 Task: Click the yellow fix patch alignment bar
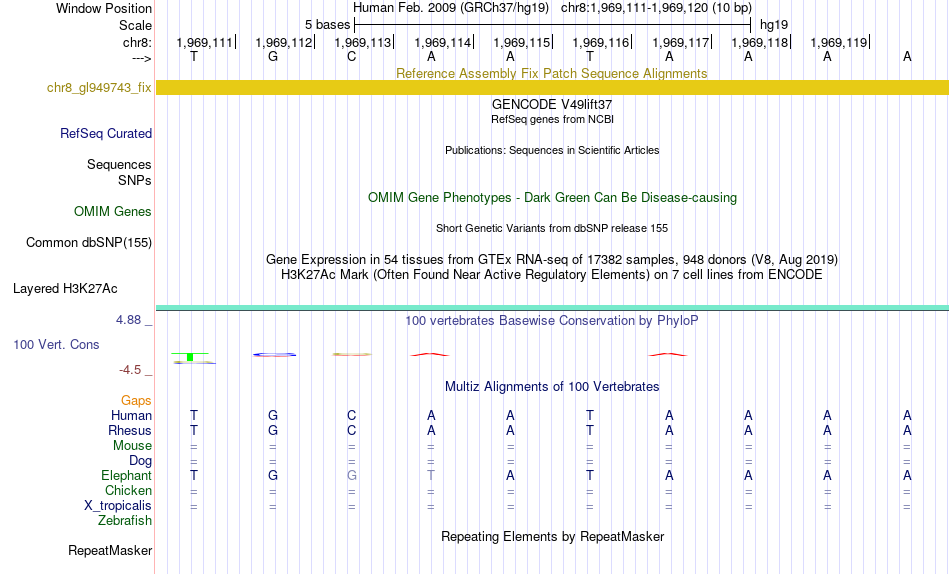(x=552, y=87)
